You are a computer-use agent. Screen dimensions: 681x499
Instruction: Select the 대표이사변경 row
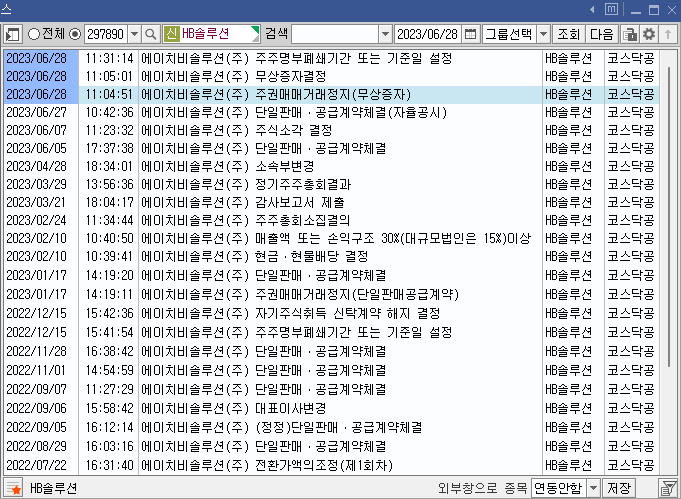(331, 408)
